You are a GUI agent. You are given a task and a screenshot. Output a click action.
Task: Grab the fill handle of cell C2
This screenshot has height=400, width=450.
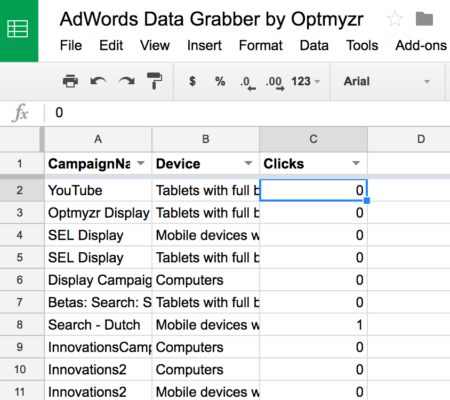point(367,201)
